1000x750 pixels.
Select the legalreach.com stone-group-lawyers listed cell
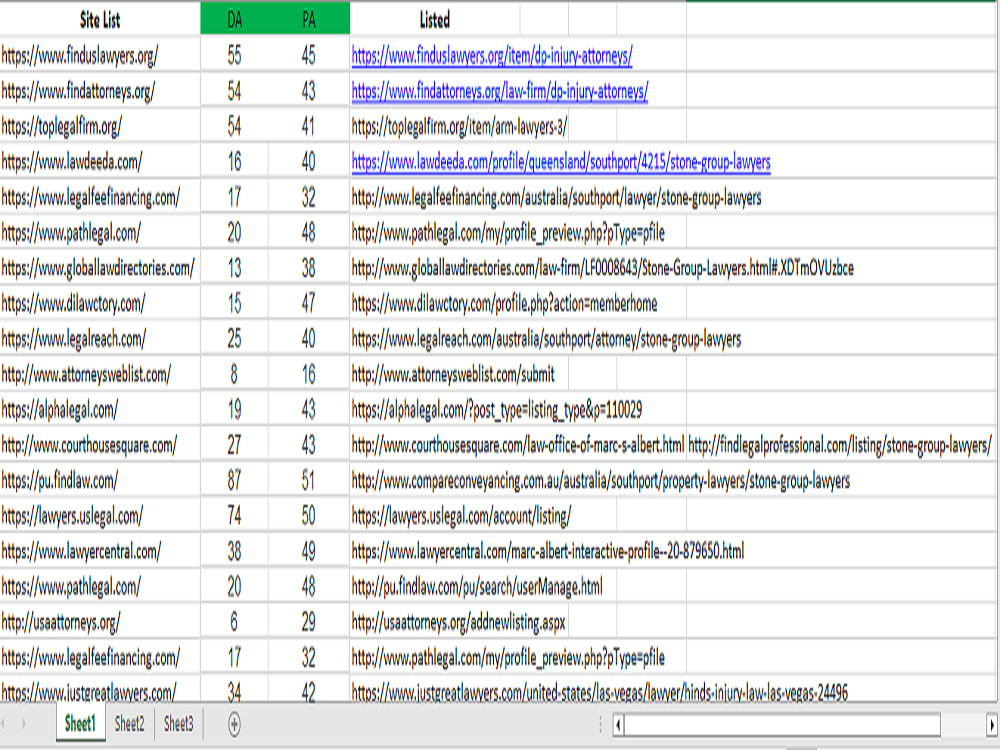(x=547, y=339)
